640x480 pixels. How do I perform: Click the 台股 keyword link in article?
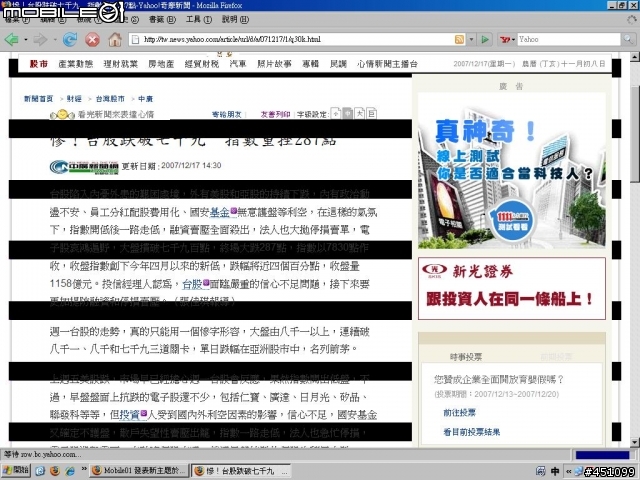(192, 284)
